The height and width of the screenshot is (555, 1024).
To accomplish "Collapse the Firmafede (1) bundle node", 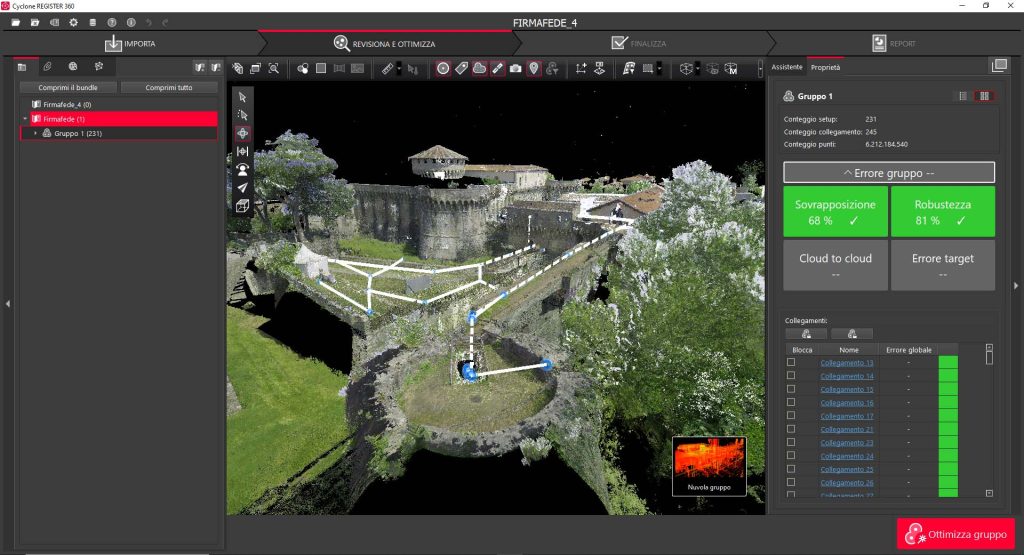I will point(25,119).
